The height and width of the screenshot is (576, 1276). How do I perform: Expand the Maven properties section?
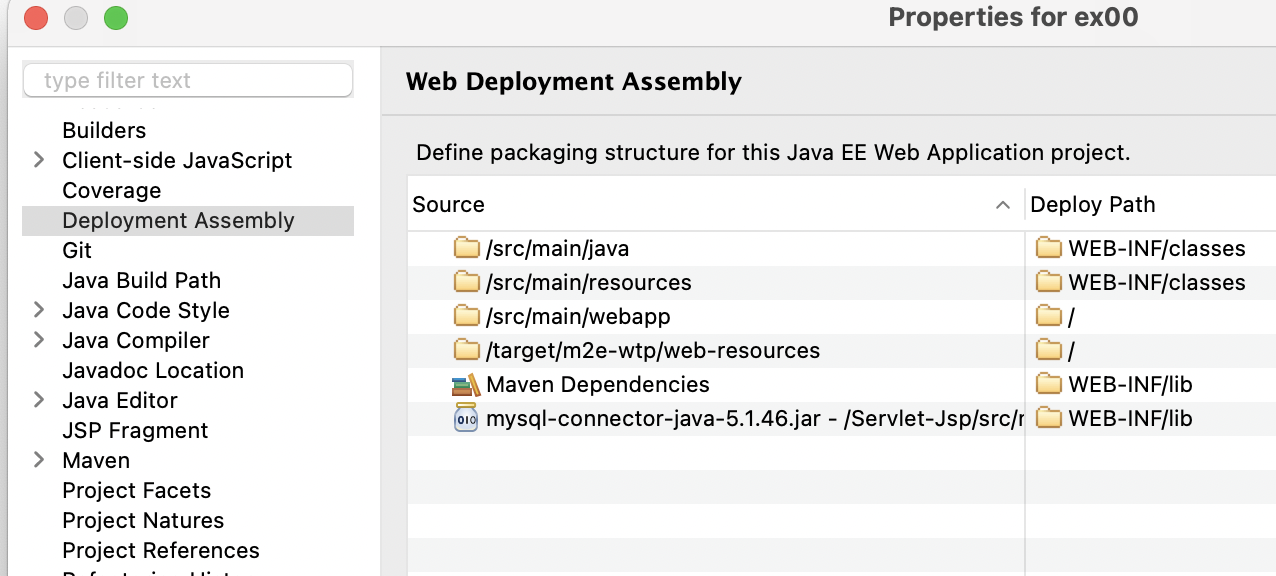pos(39,460)
